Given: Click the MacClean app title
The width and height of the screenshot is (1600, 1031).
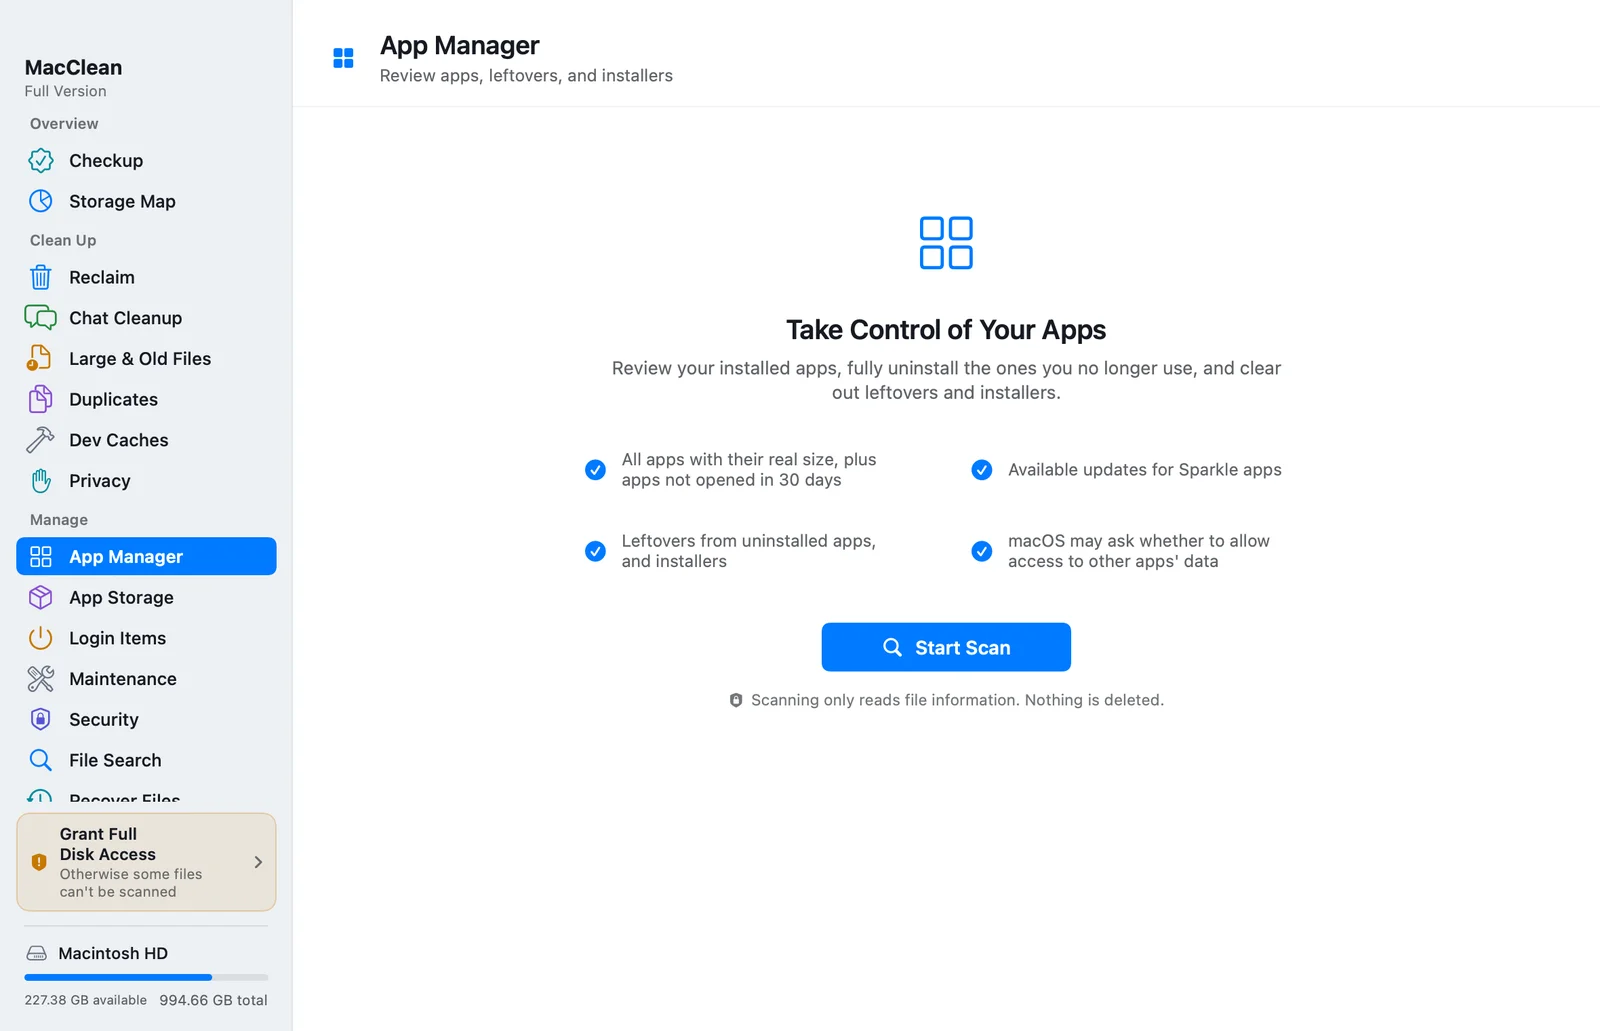Looking at the screenshot, I should tap(73, 67).
